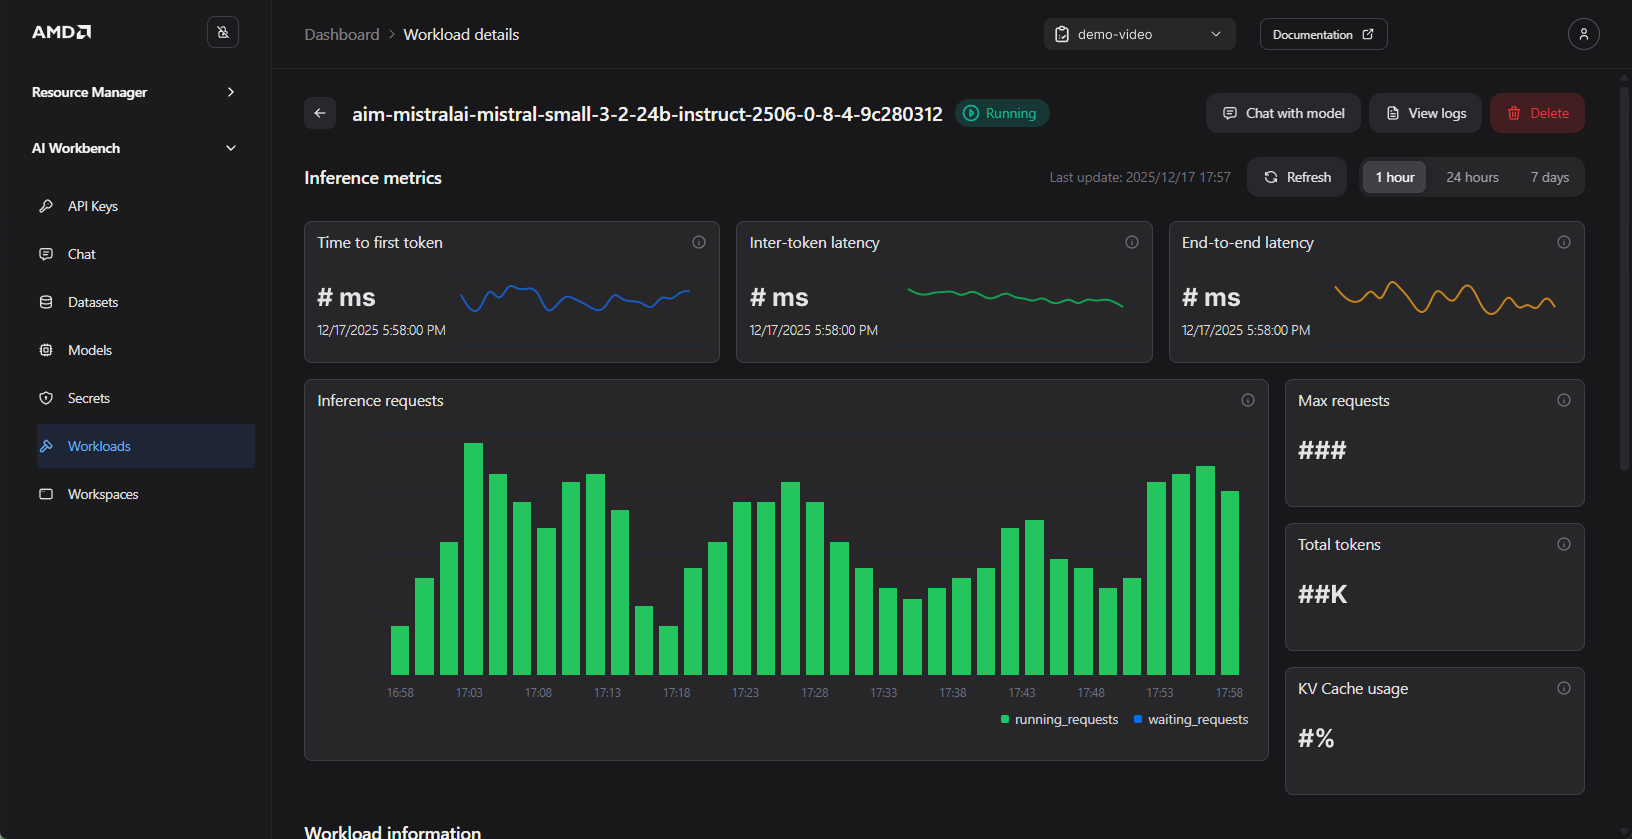Viewport: 1632px width, 839px height.
Task: Open the demo-video project dropdown
Action: coord(1139,34)
